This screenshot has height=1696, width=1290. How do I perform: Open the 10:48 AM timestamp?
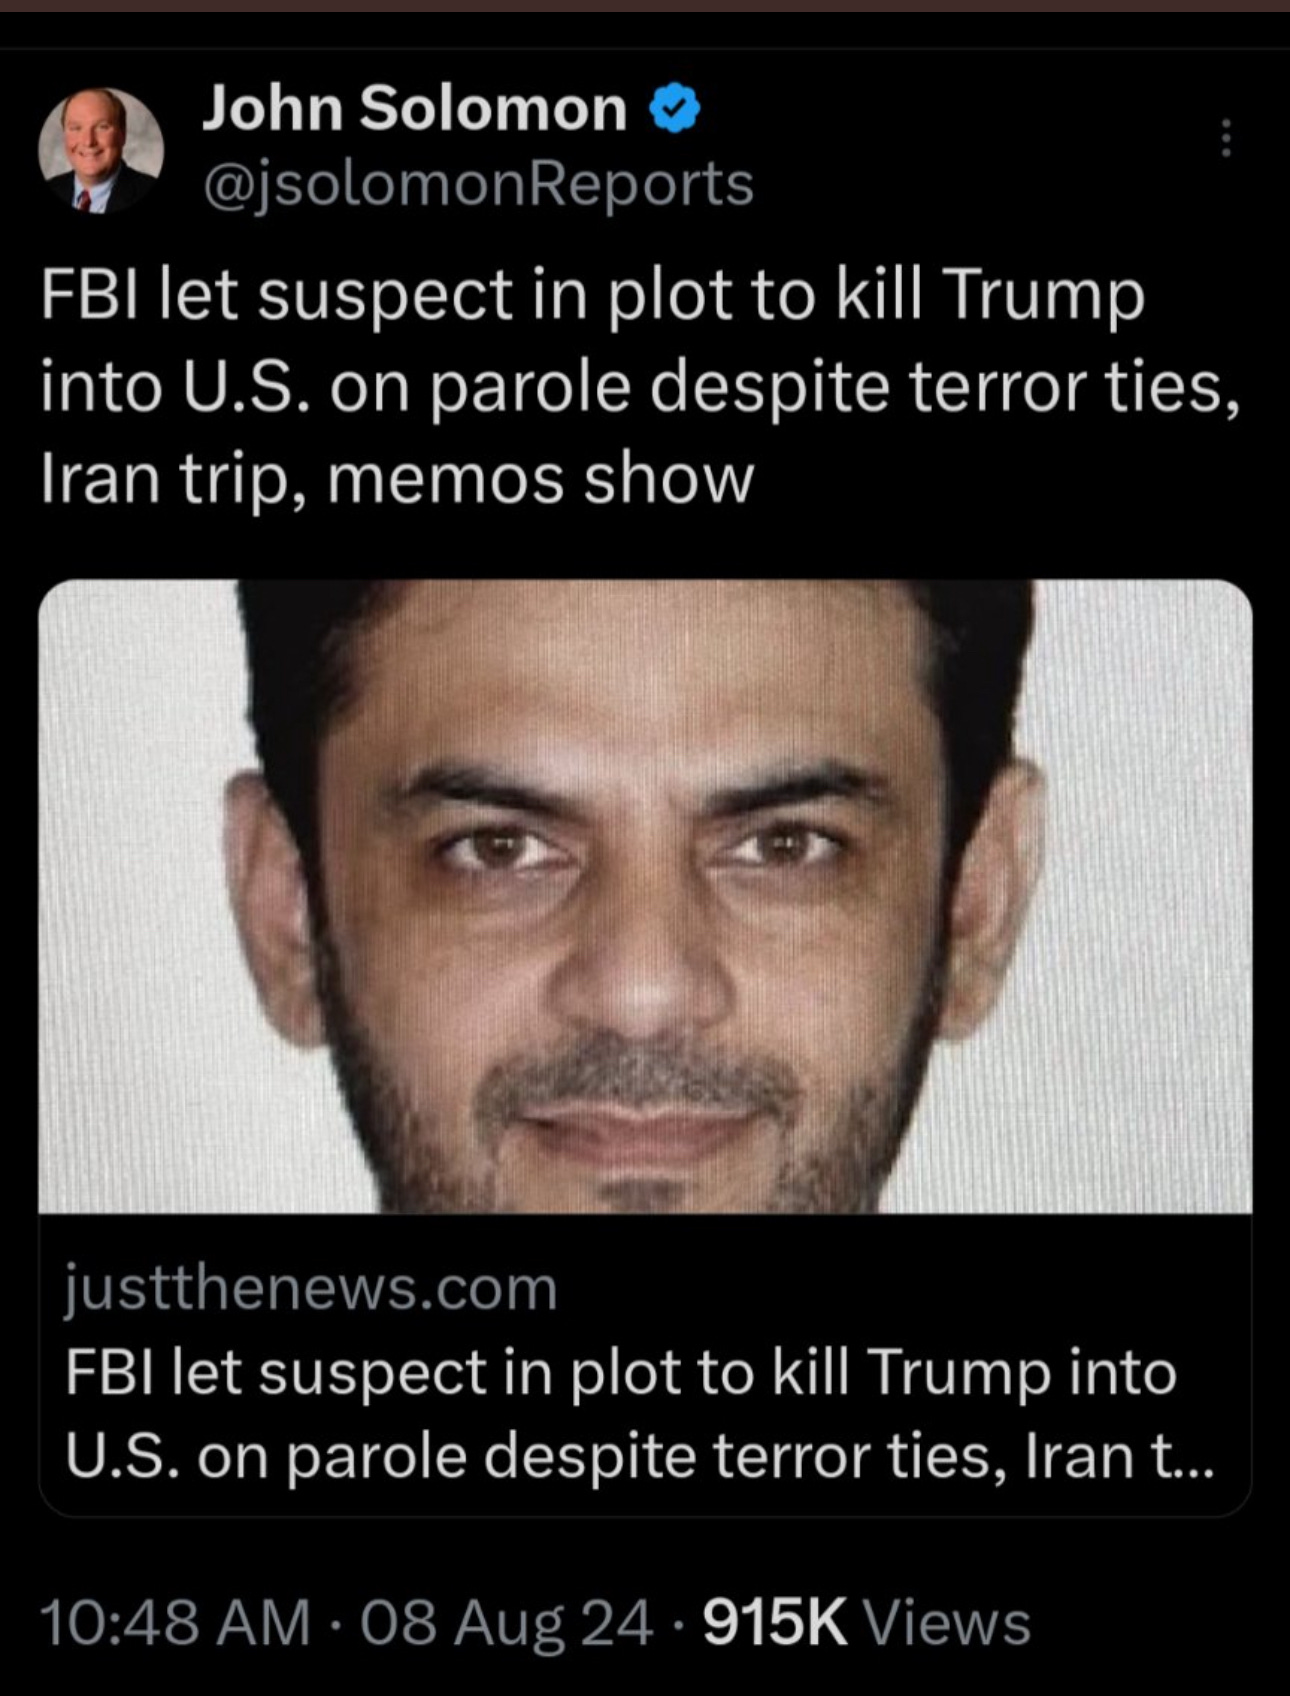click(x=175, y=1622)
